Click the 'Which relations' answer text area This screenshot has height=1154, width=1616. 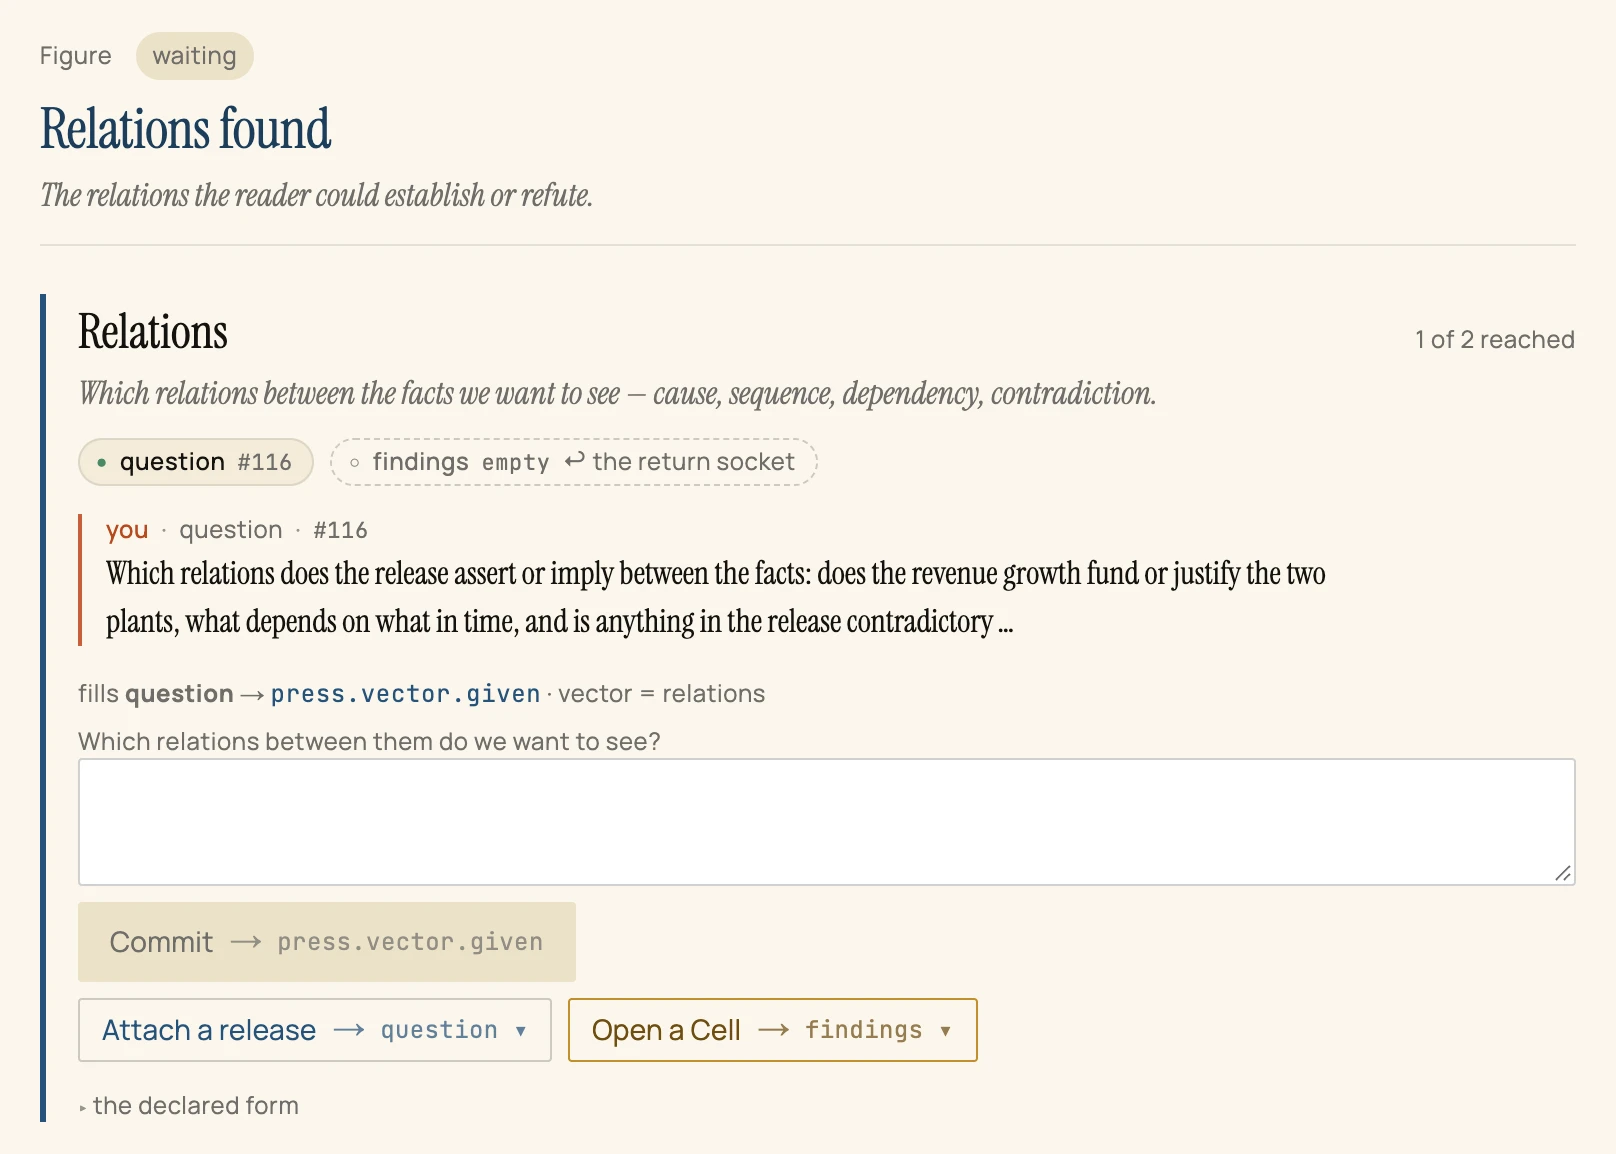[827, 822]
